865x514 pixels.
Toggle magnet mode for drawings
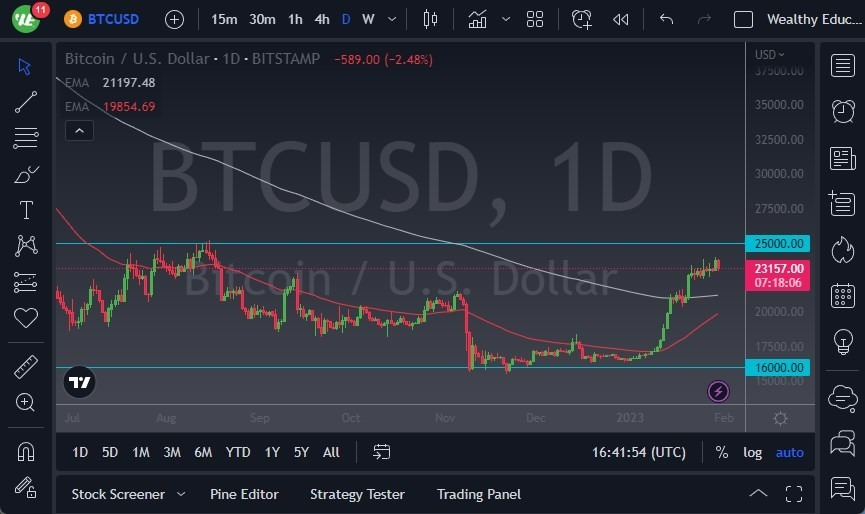(26, 452)
